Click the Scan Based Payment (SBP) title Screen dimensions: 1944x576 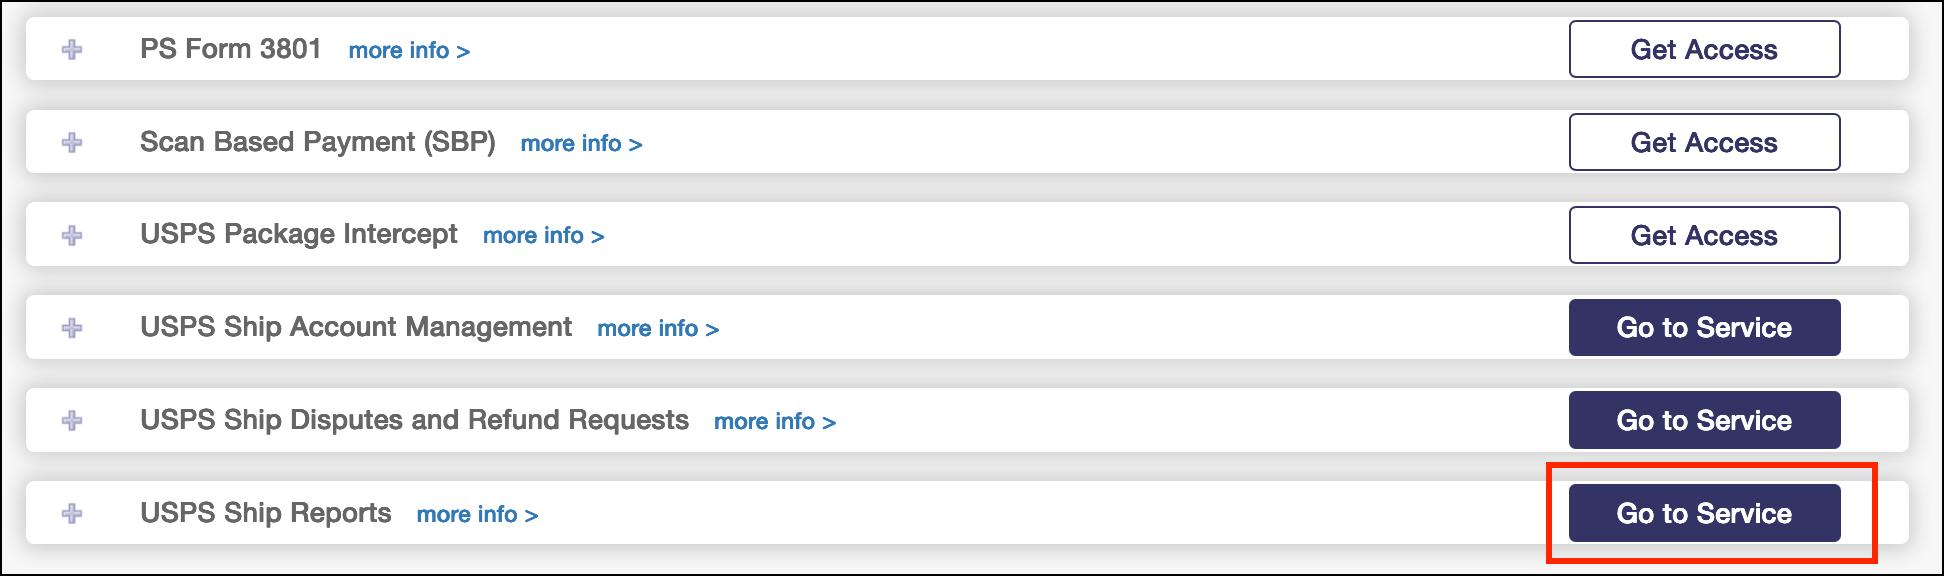[317, 142]
